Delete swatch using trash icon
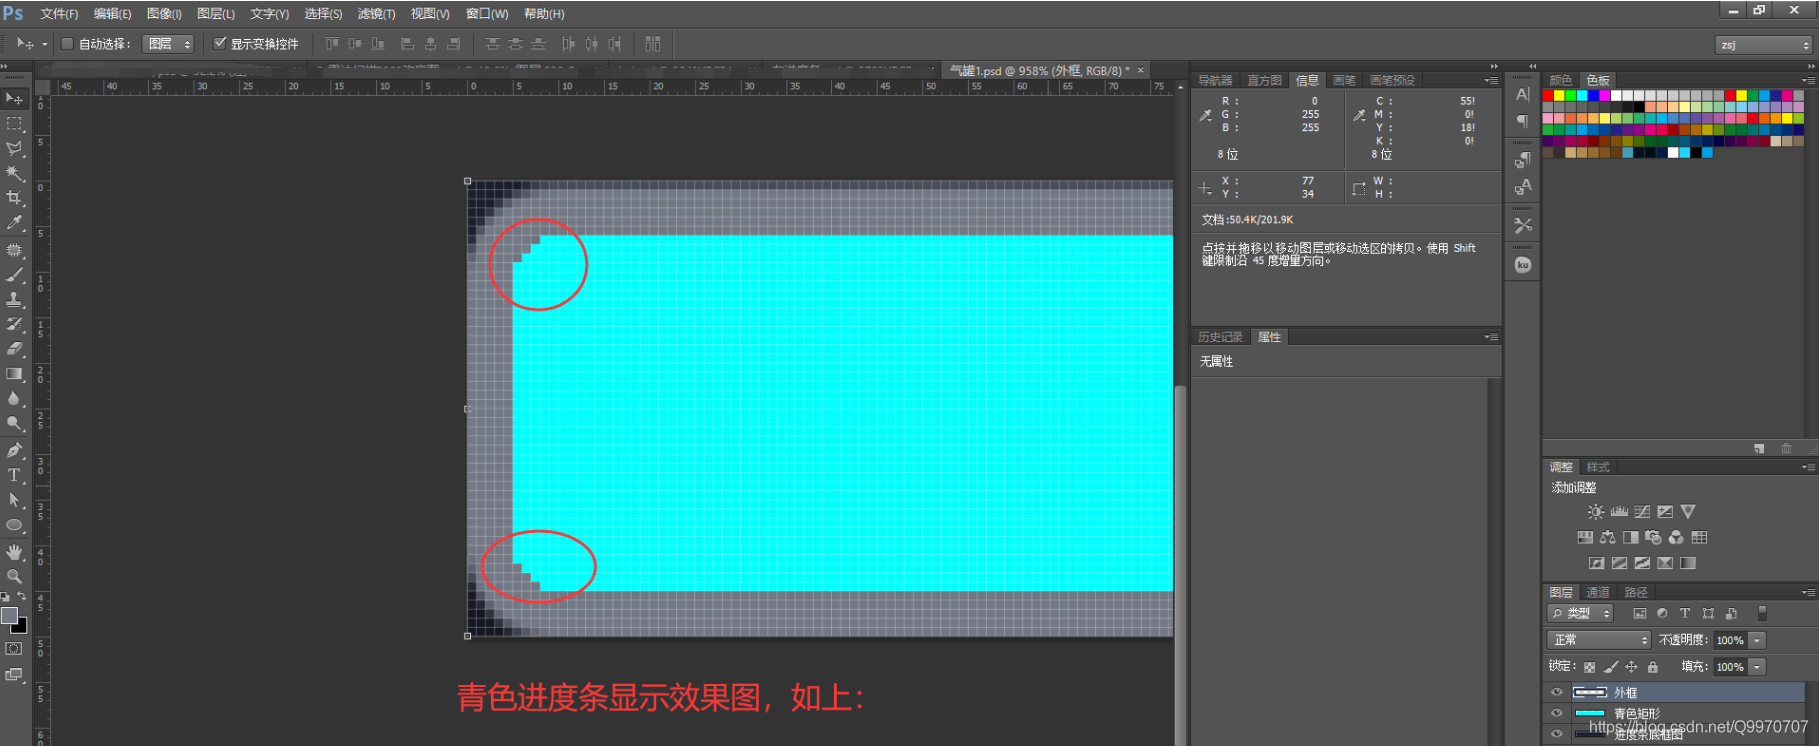Image resolution: width=1819 pixels, height=746 pixels. pyautogui.click(x=1786, y=448)
